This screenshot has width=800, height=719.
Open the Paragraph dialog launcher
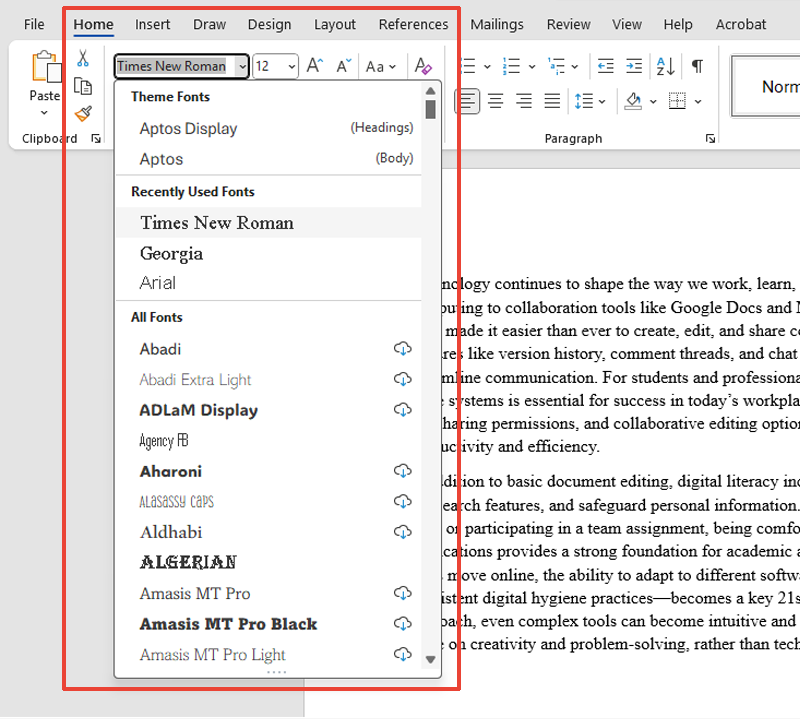(710, 139)
